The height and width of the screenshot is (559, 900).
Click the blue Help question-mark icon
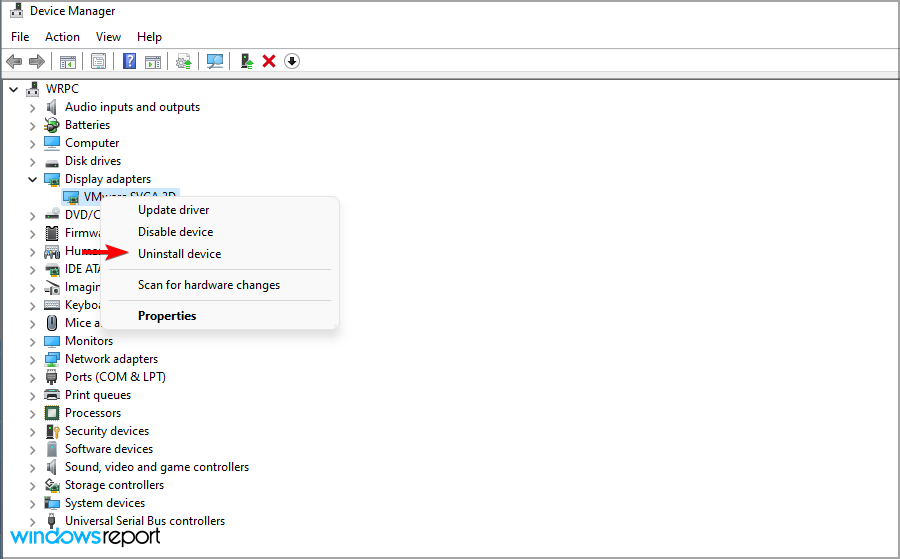click(x=130, y=61)
